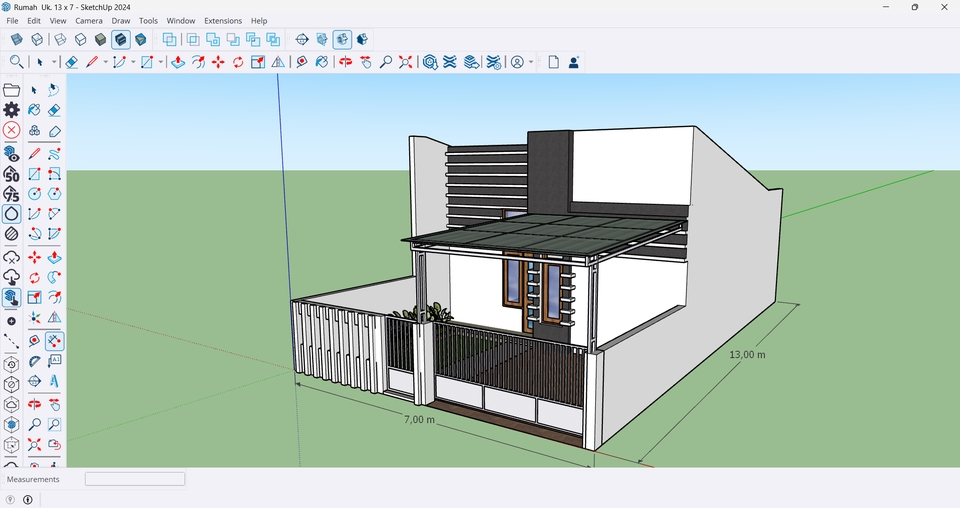The image size is (960, 508).
Task: Switch to Monochrome face style
Action: point(141,40)
